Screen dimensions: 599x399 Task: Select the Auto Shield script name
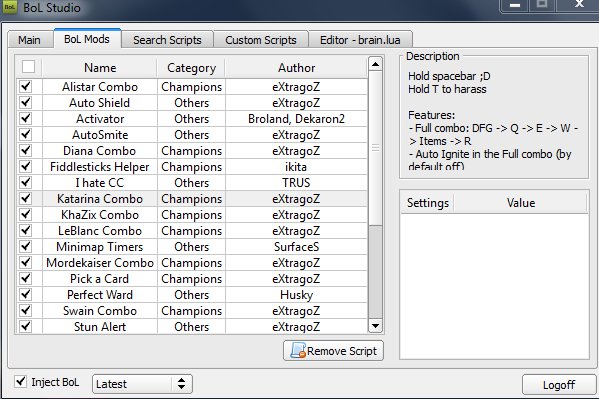point(99,103)
